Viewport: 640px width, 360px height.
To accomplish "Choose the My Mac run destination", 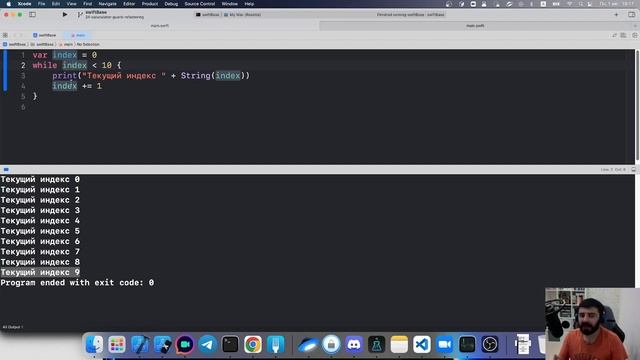I will coord(242,15).
